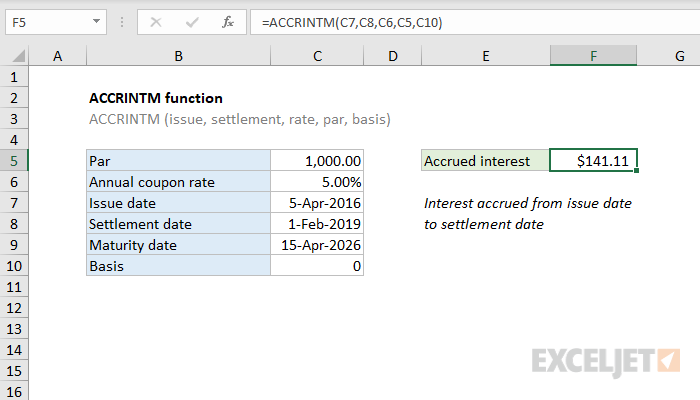Screen dimensions: 700x400
Task: Select the cell with value 1,000.00
Action: (x=317, y=161)
